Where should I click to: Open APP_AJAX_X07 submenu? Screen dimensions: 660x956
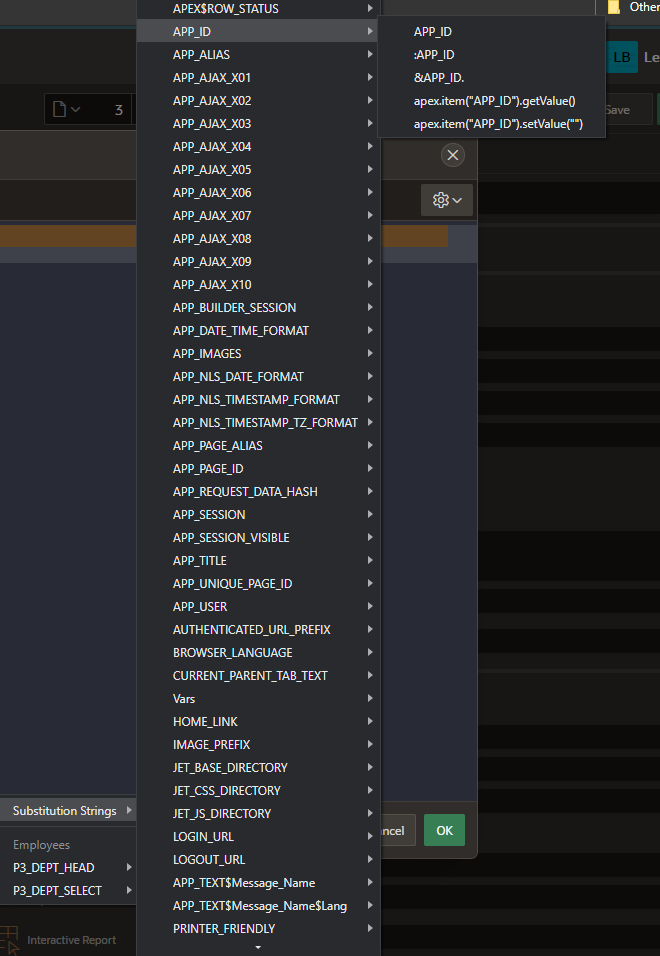pyautogui.click(x=258, y=216)
